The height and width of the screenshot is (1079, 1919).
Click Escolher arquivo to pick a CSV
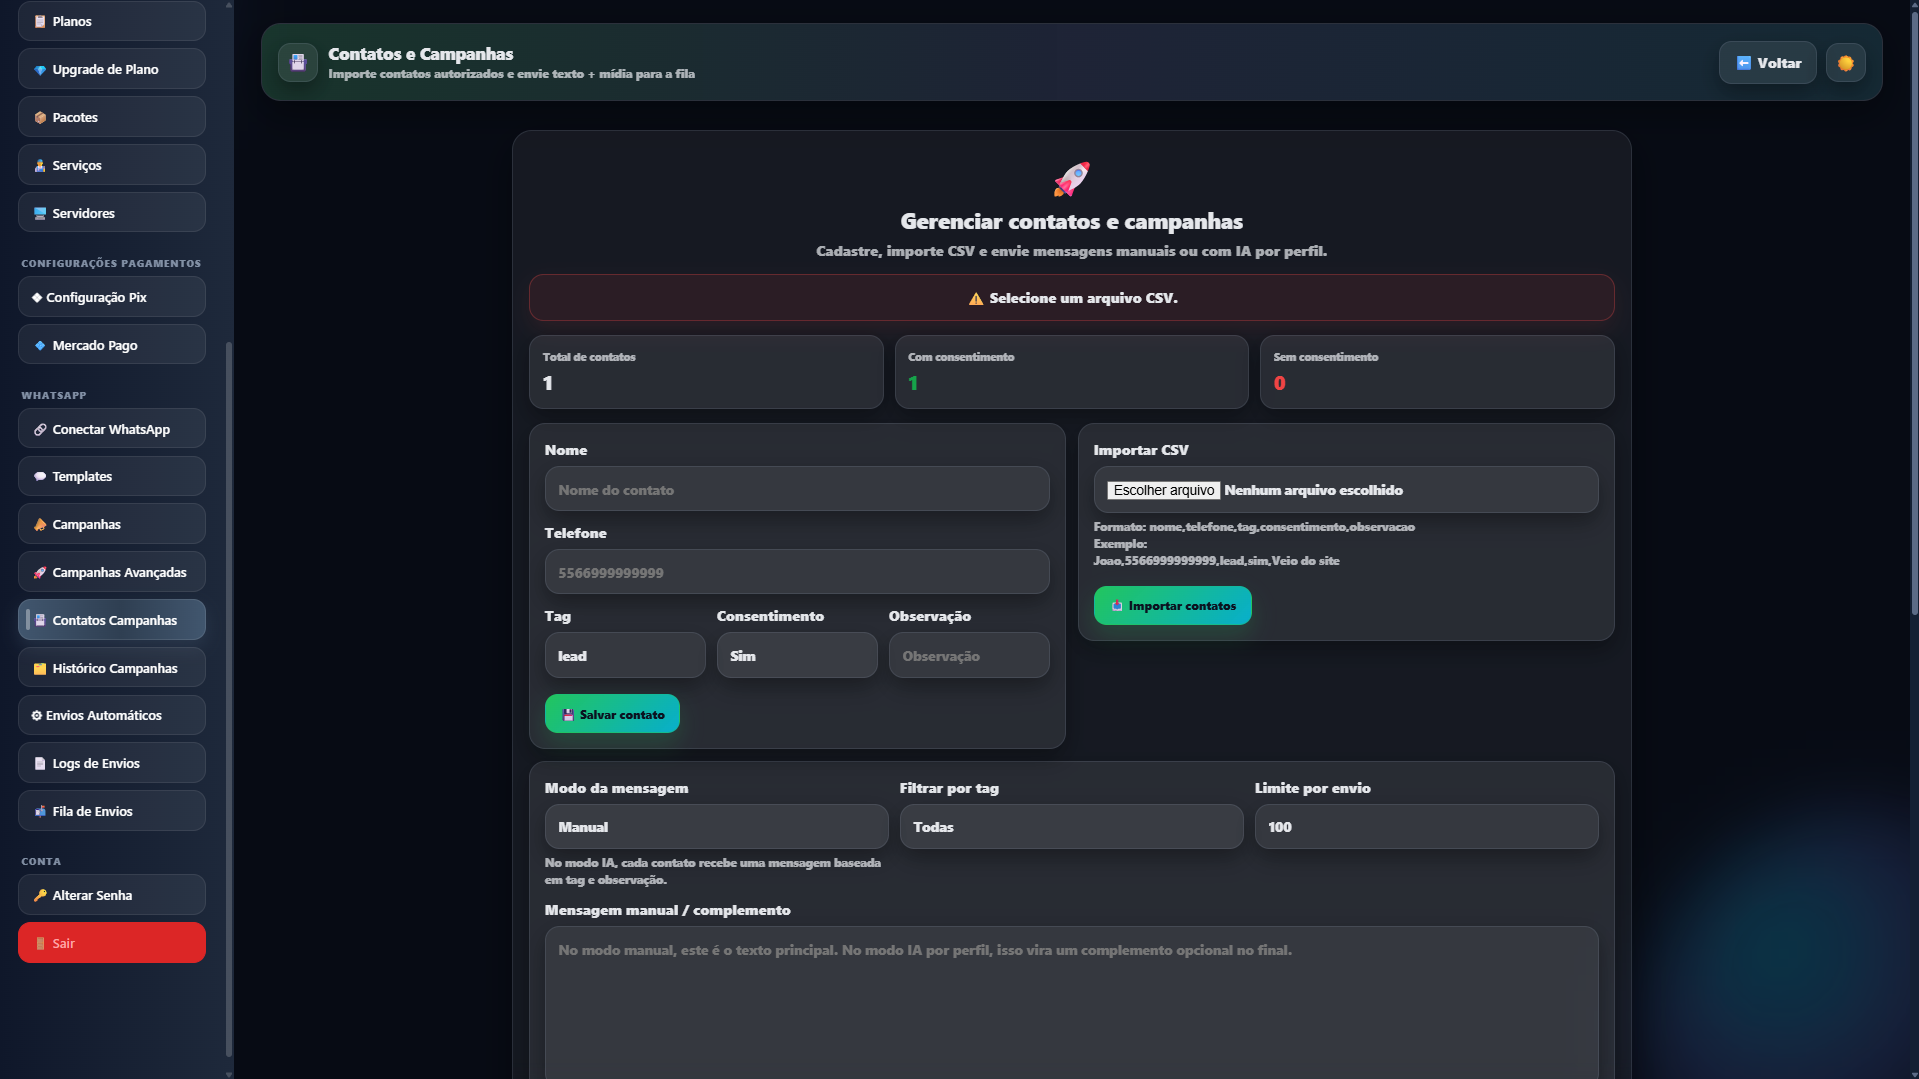[1163, 490]
